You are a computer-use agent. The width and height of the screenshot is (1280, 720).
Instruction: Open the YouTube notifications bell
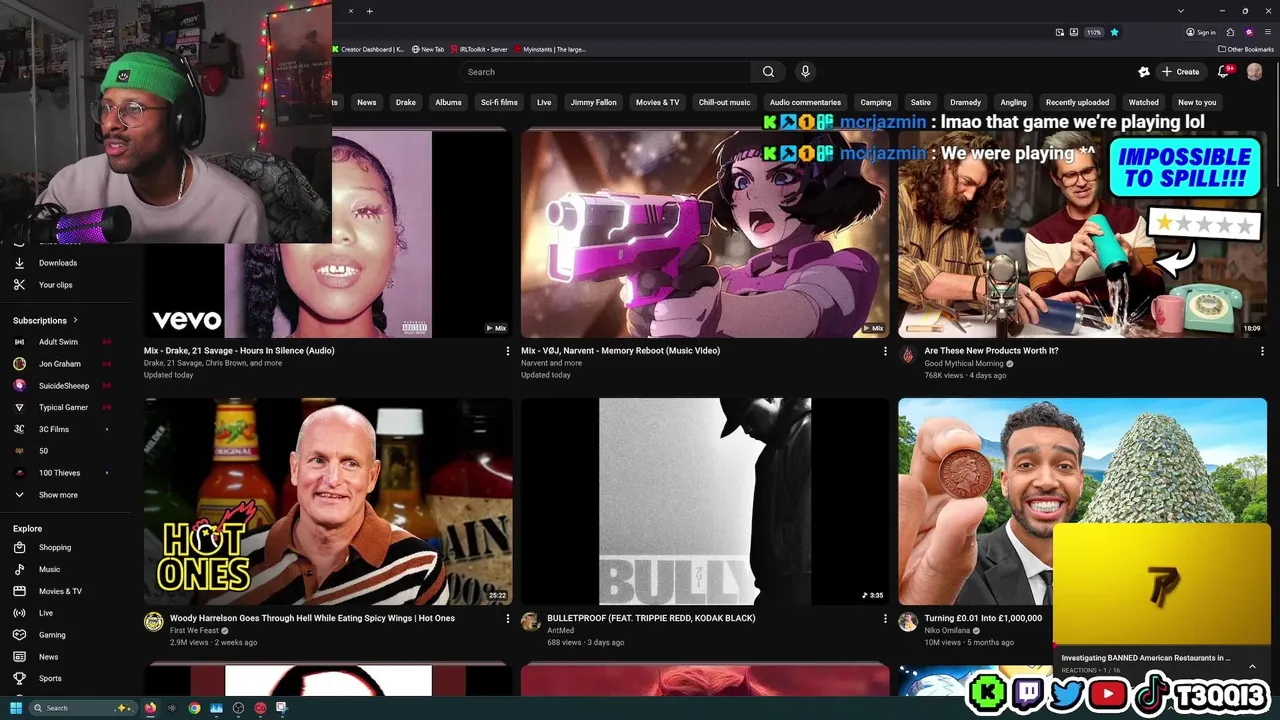pos(1223,72)
